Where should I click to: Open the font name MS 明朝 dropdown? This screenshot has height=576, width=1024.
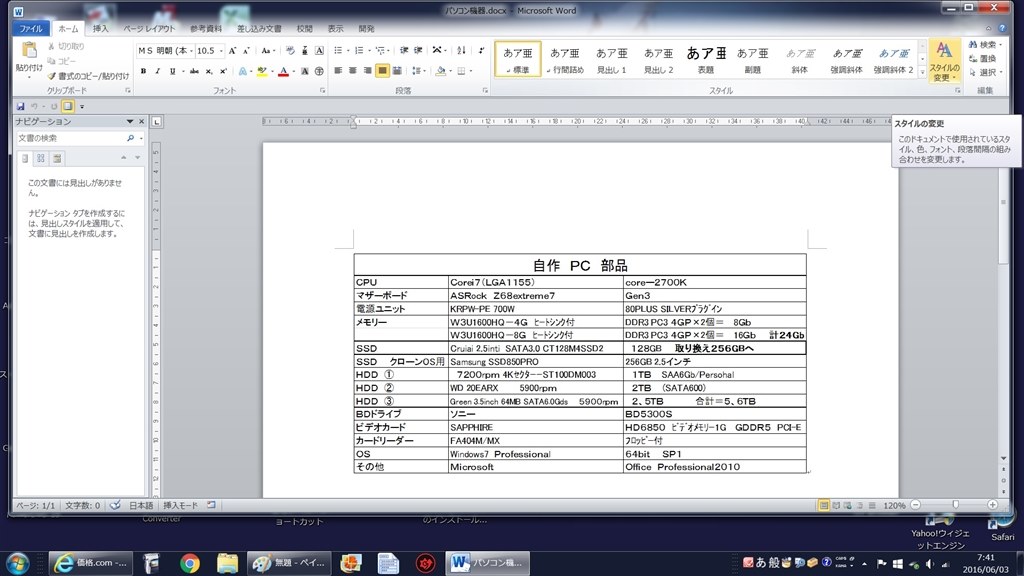pyautogui.click(x=191, y=51)
